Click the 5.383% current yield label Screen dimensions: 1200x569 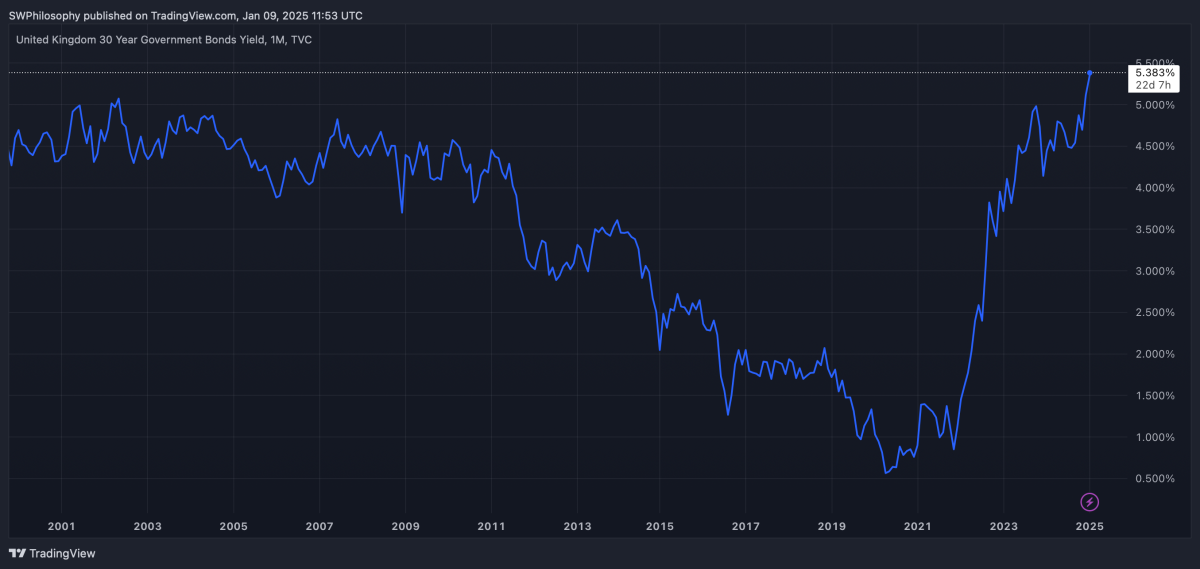coord(1158,73)
